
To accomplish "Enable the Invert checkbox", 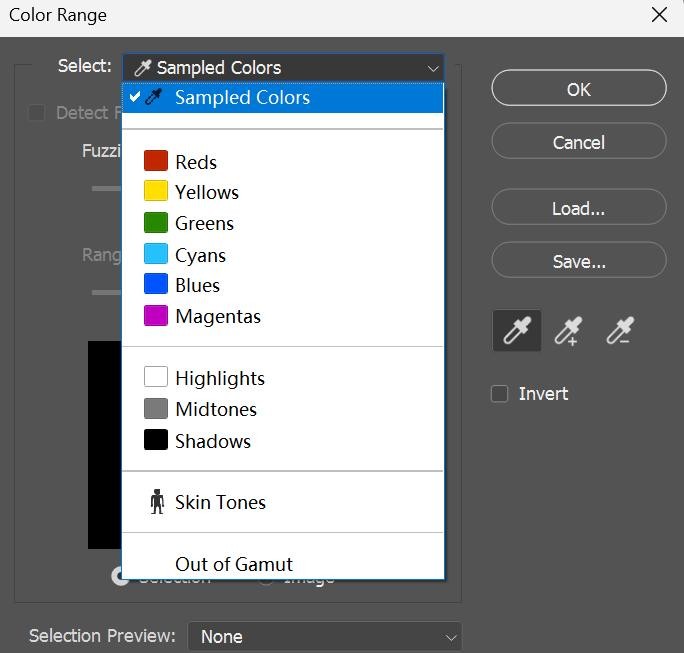I will (500, 394).
